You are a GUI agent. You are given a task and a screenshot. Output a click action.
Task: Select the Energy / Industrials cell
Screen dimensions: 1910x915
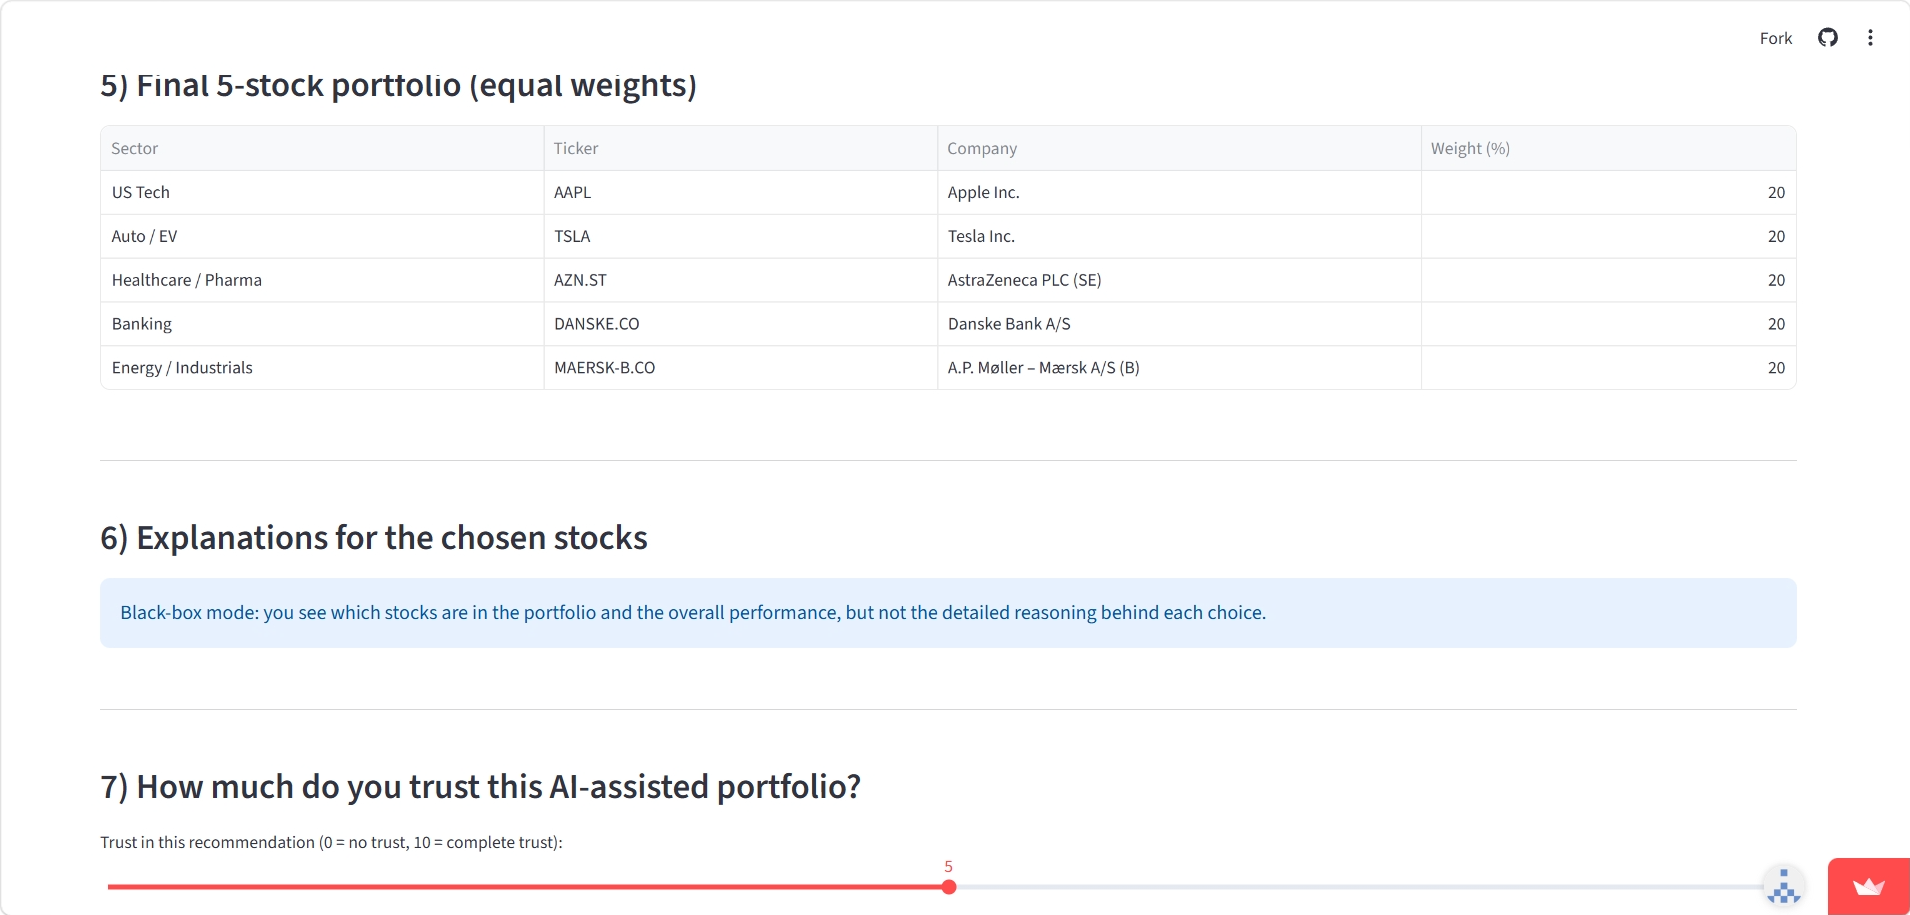click(322, 368)
